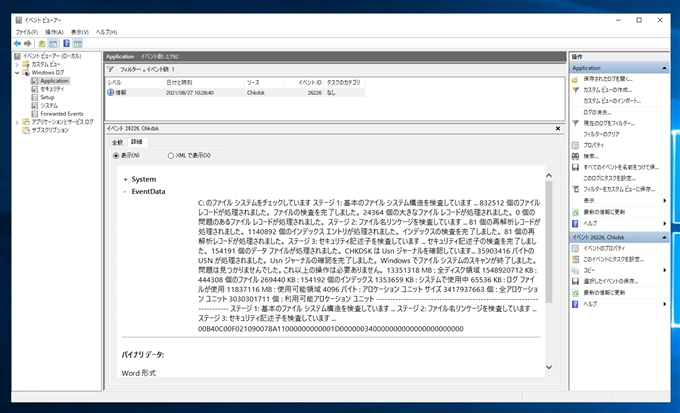Click the Word 形式 binary data label

pyautogui.click(x=138, y=373)
